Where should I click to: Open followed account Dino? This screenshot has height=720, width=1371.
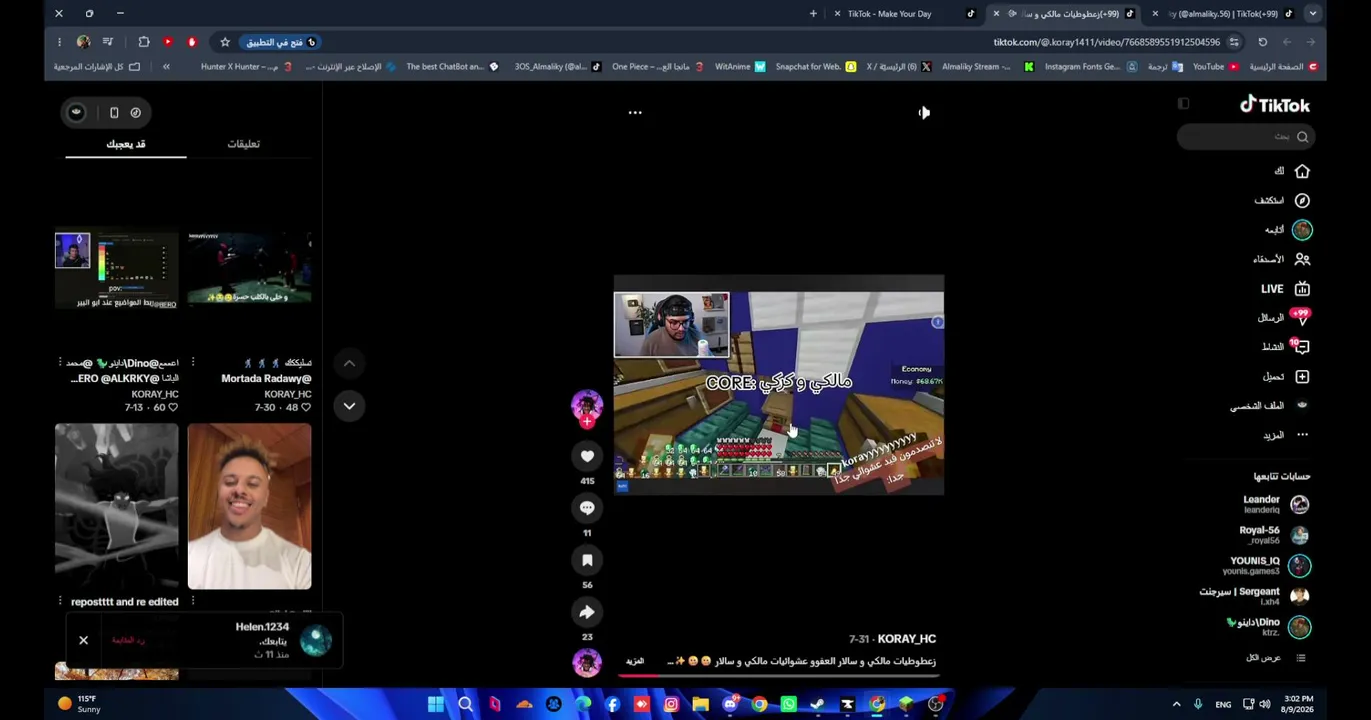click(x=1267, y=627)
